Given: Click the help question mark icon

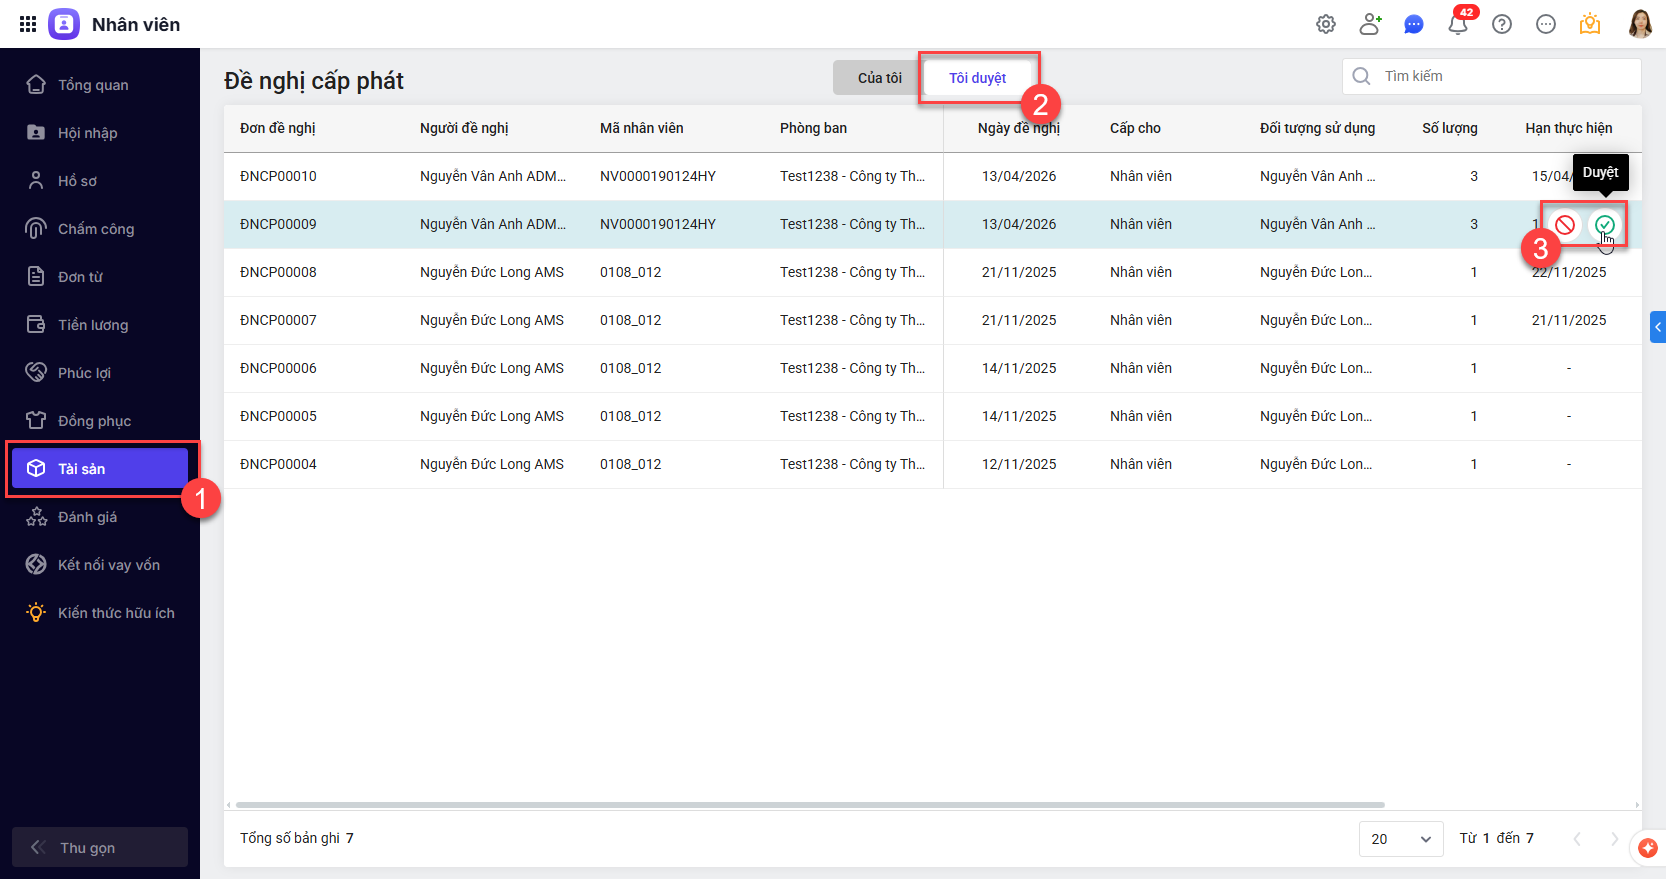Looking at the screenshot, I should (1502, 24).
